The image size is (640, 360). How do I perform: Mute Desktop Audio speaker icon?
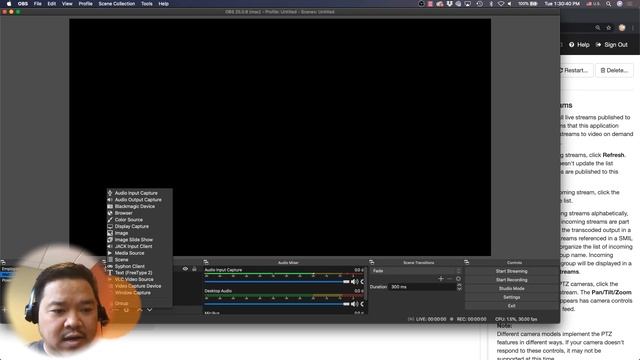354,304
